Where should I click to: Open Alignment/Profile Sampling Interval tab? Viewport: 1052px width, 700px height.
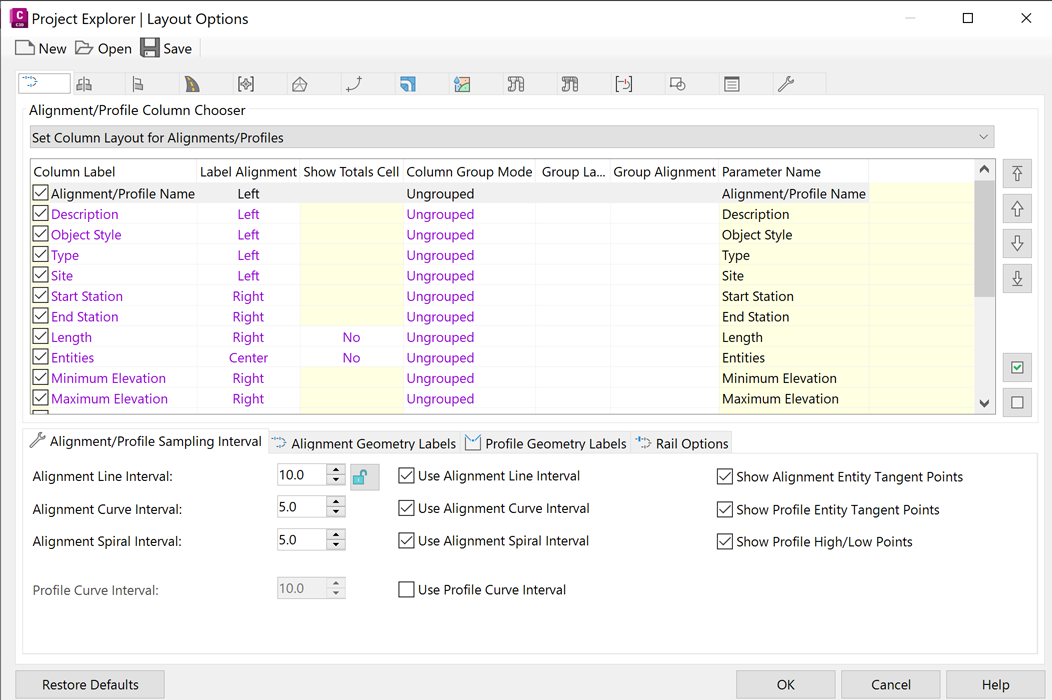146,441
